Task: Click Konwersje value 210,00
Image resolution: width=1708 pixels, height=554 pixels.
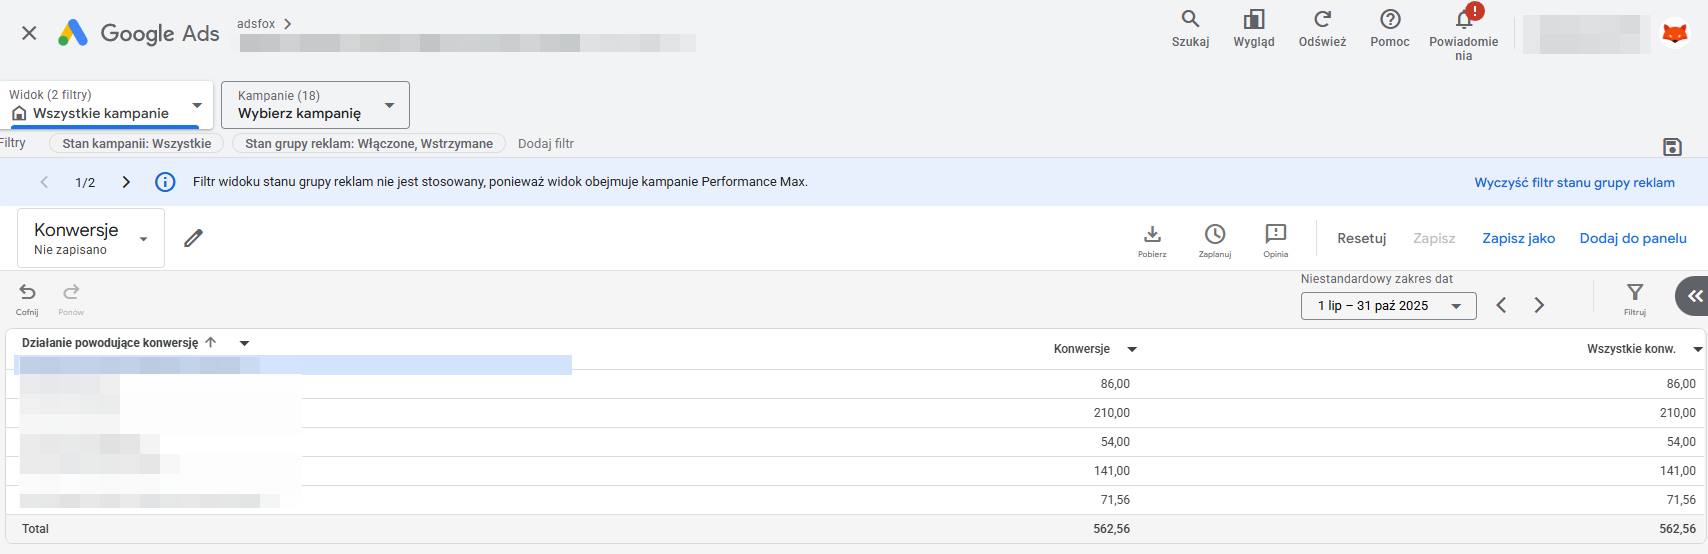Action: click(x=1112, y=413)
